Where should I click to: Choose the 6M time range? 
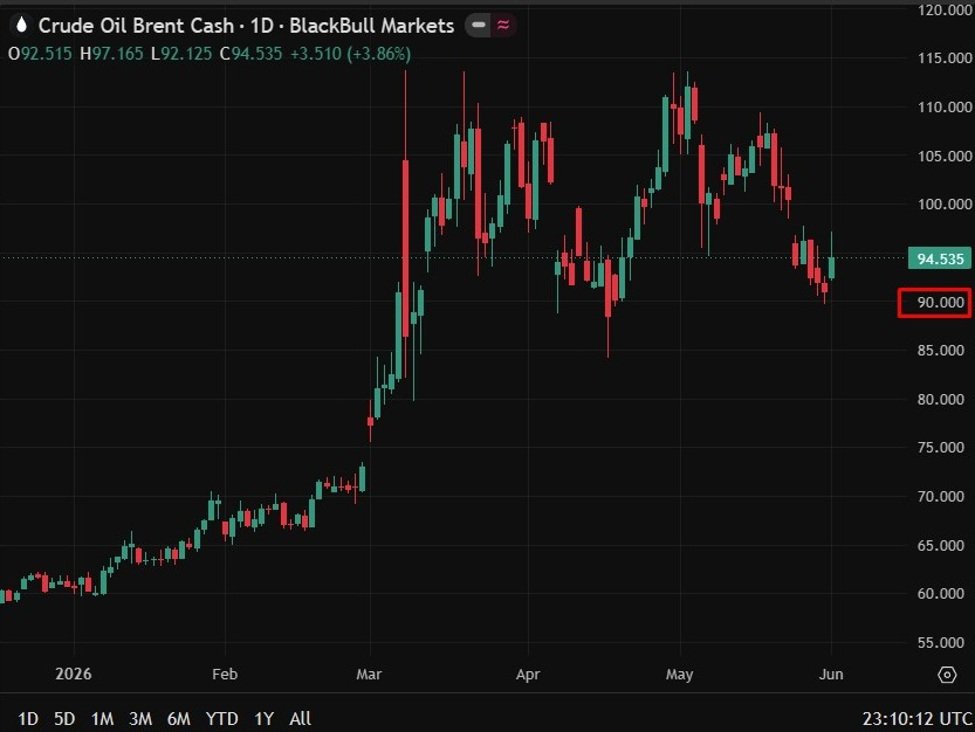[178, 719]
